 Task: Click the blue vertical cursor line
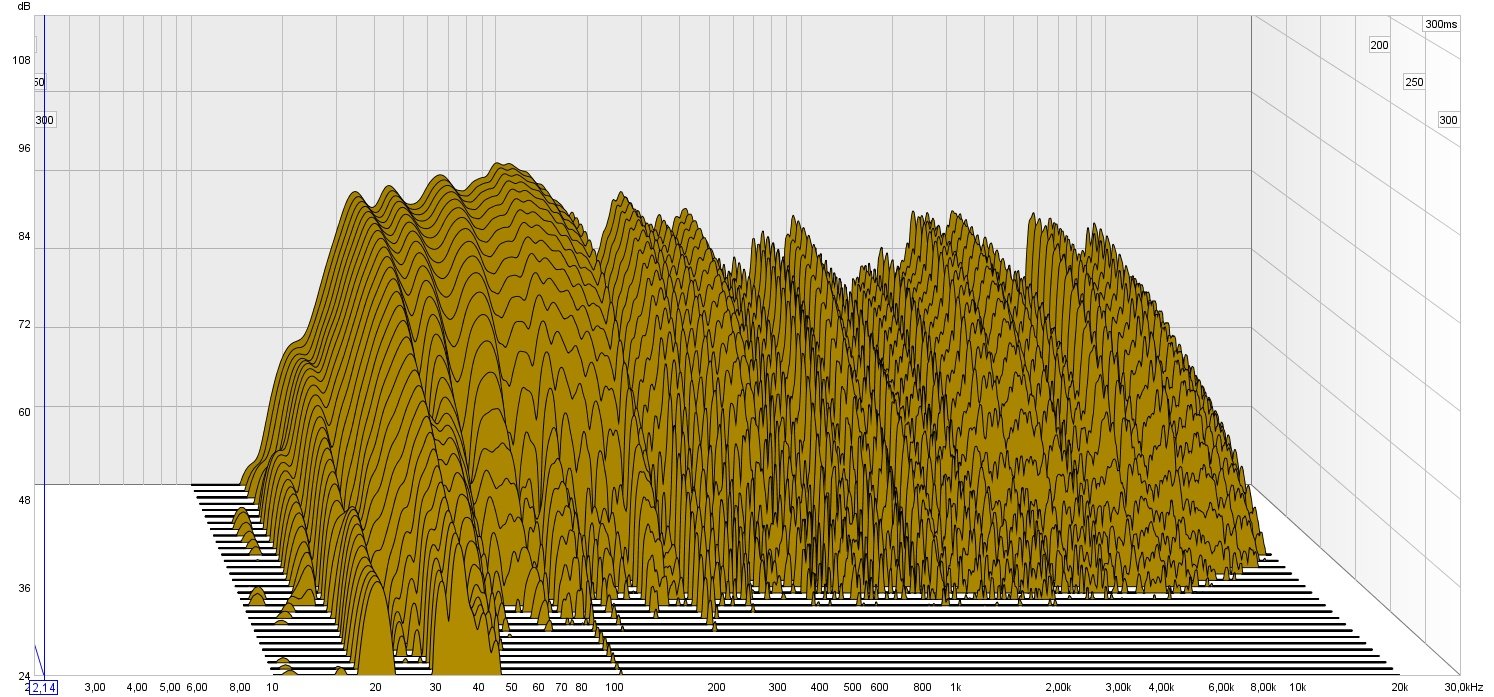pos(45,350)
